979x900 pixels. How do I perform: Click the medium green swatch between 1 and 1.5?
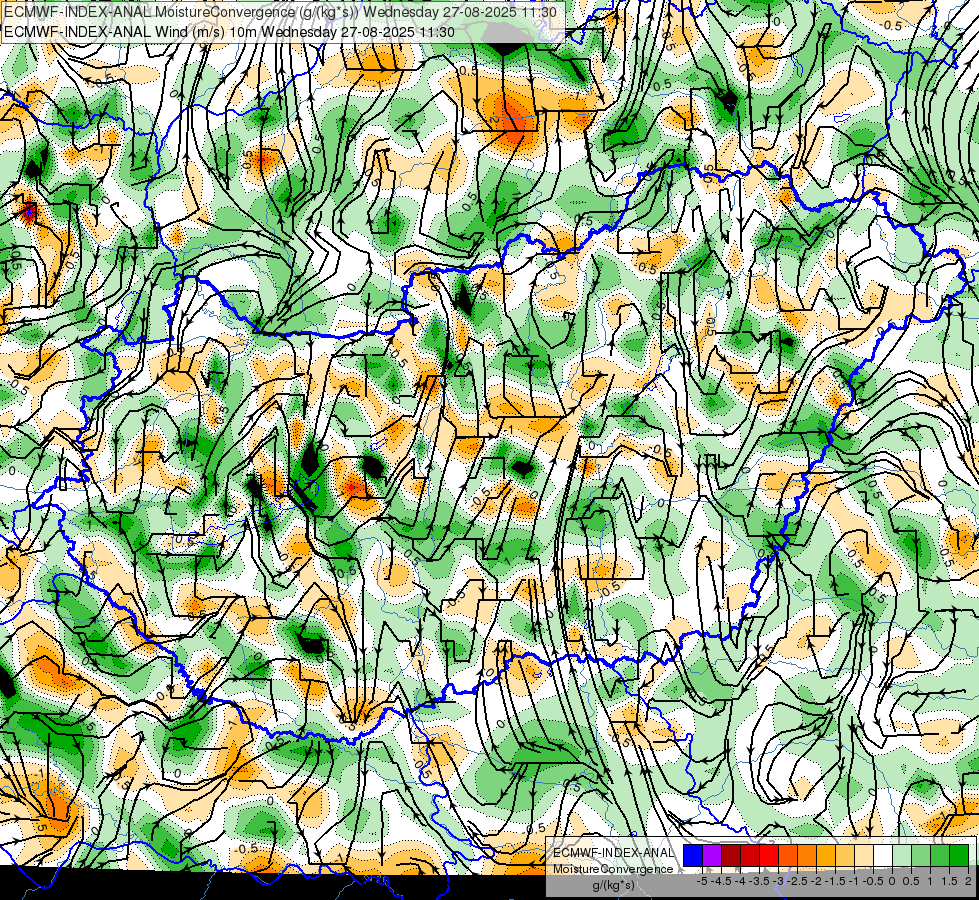point(940,856)
